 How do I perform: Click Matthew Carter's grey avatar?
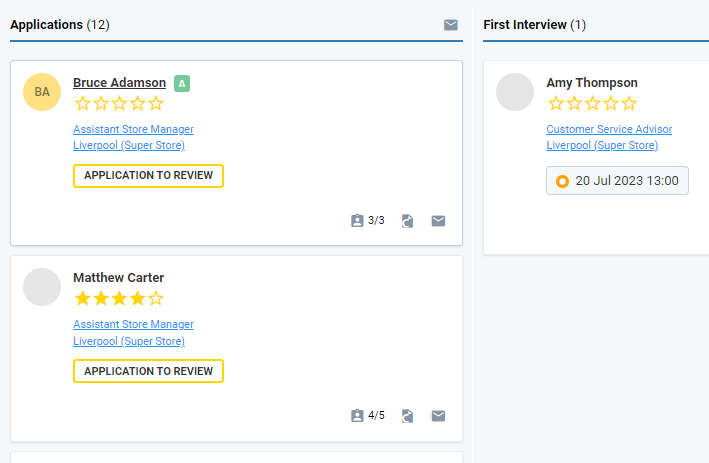[x=42, y=287]
